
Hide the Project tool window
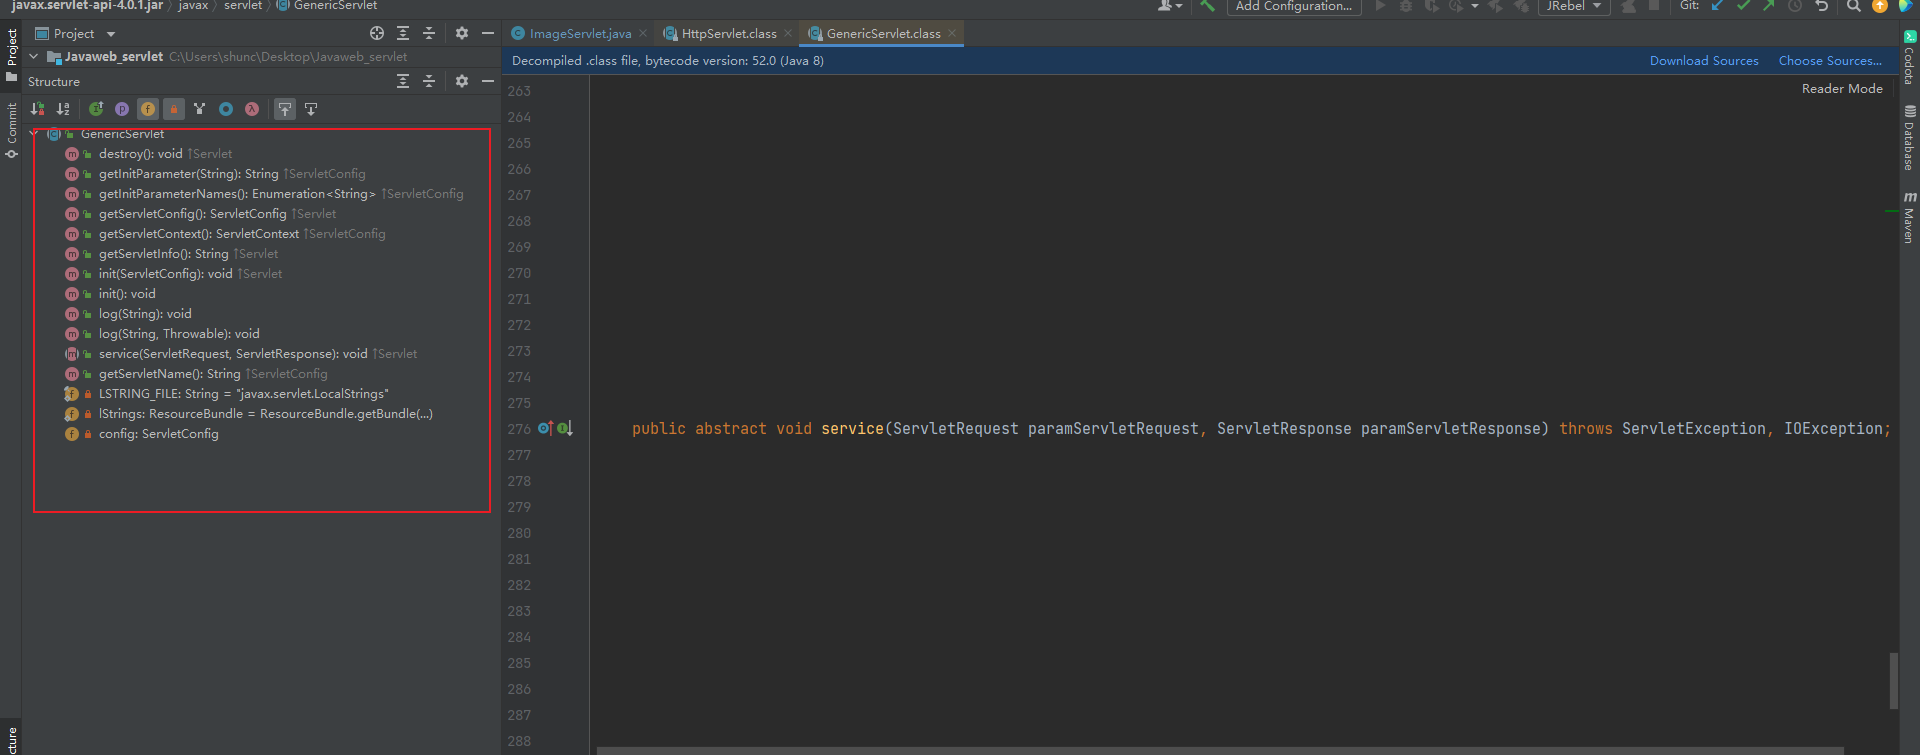(x=488, y=33)
